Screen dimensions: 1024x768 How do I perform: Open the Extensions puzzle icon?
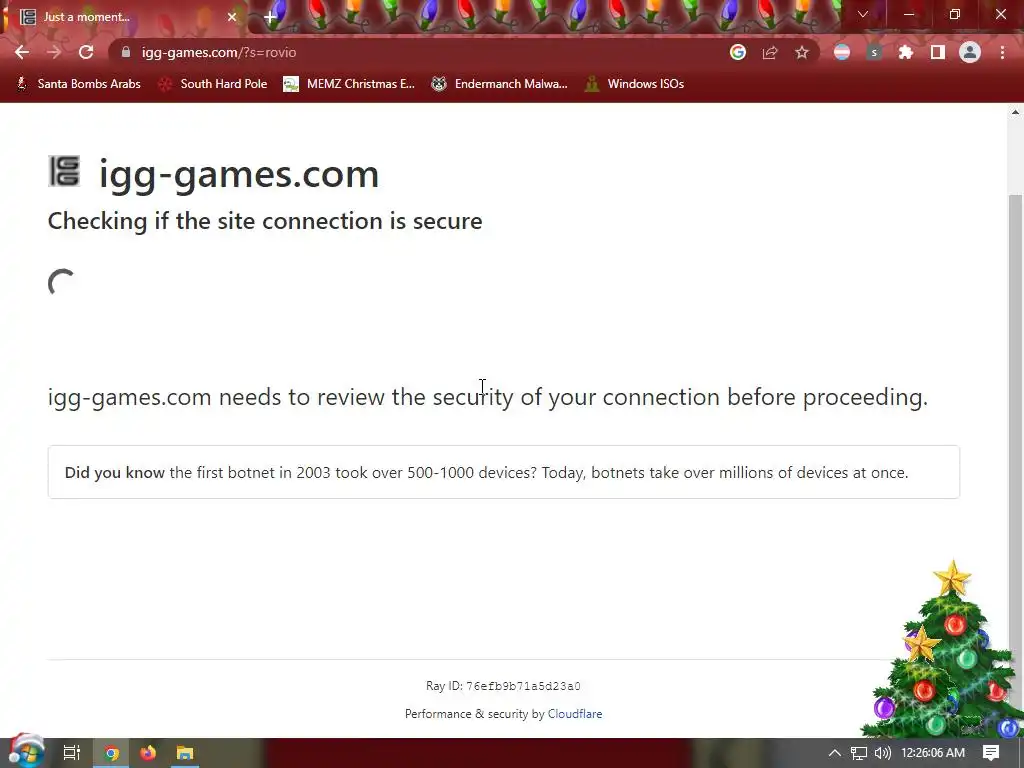(906, 52)
